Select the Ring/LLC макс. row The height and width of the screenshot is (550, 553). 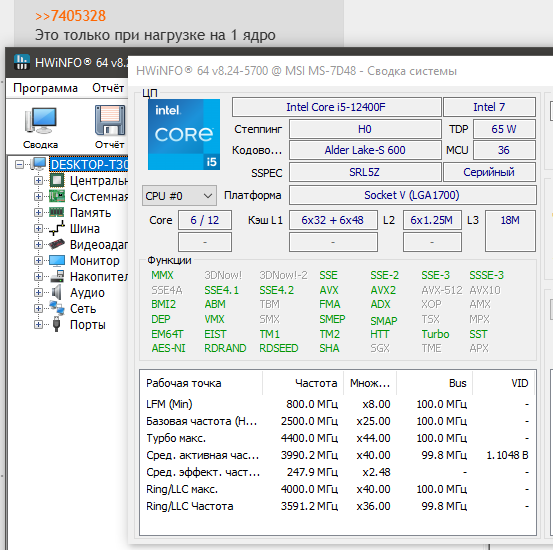tap(338, 489)
